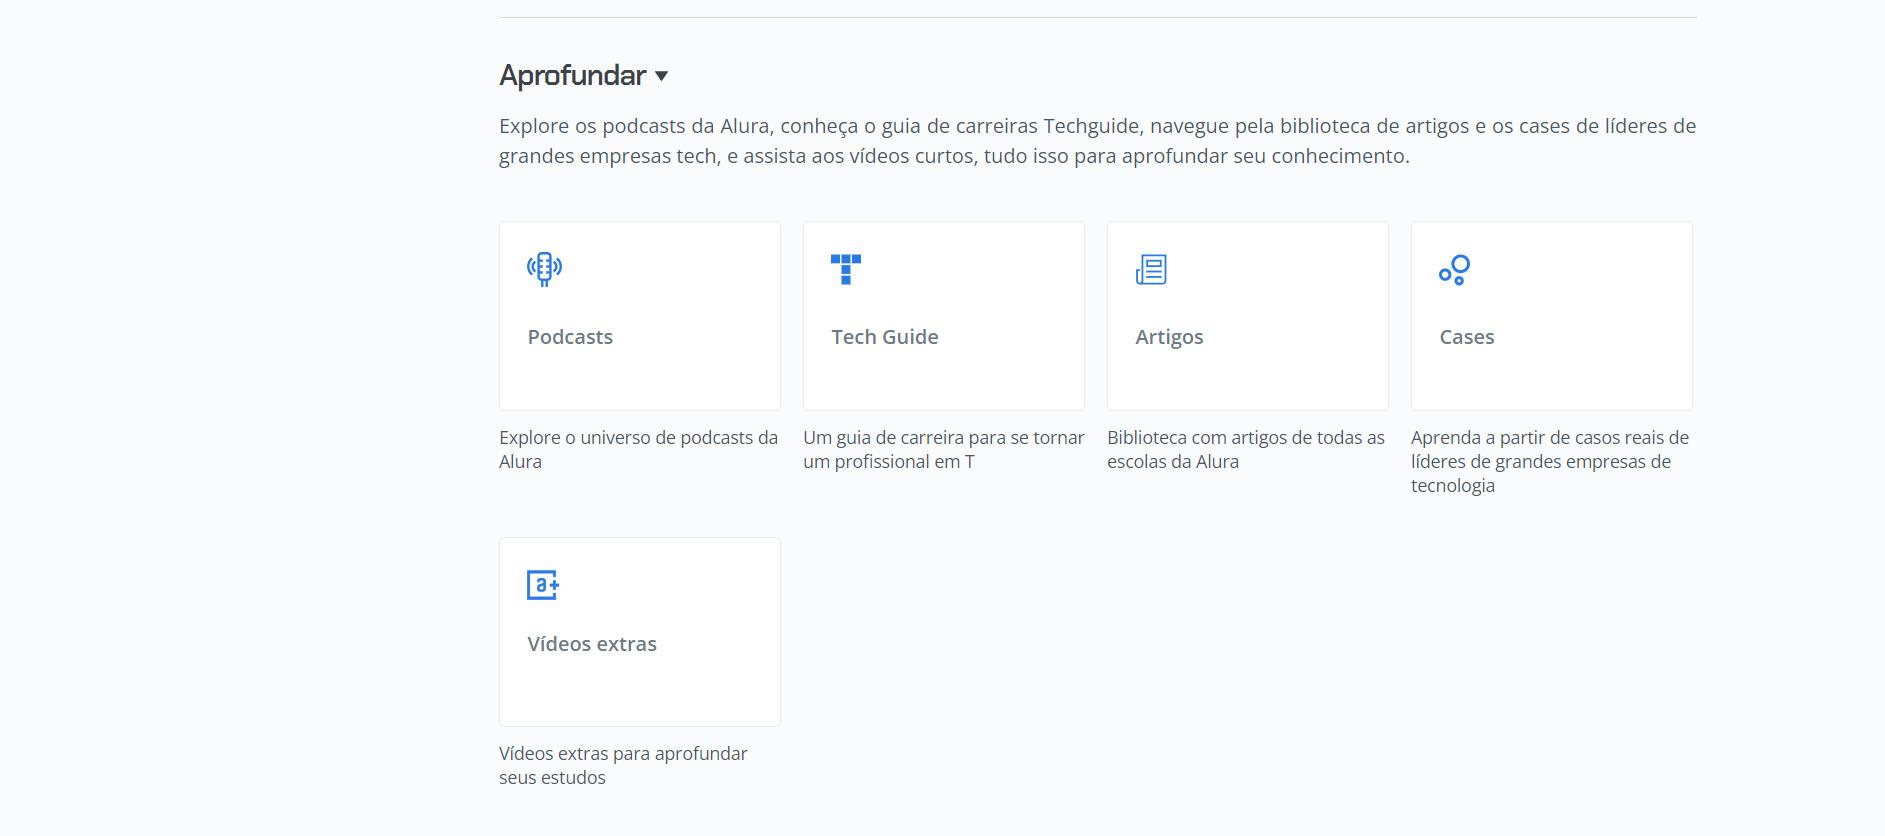1885x836 pixels.
Task: Click text 'Vídeos extras para aprofundar seus estudos'
Action: click(623, 766)
